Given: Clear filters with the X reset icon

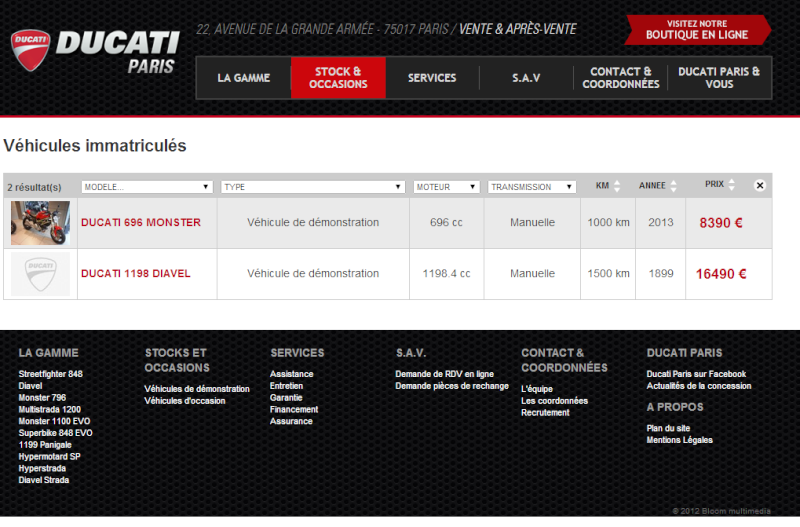Looking at the screenshot, I should 760,186.
